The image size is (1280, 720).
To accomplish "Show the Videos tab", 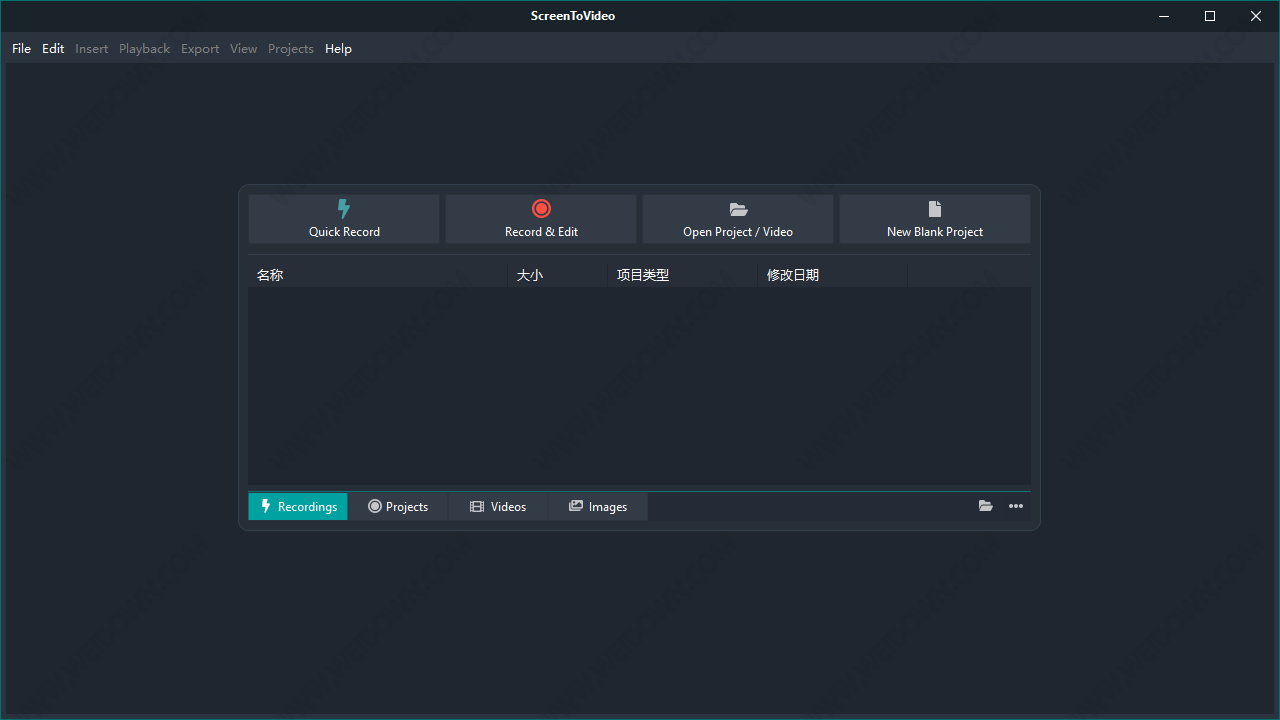I will 498,506.
